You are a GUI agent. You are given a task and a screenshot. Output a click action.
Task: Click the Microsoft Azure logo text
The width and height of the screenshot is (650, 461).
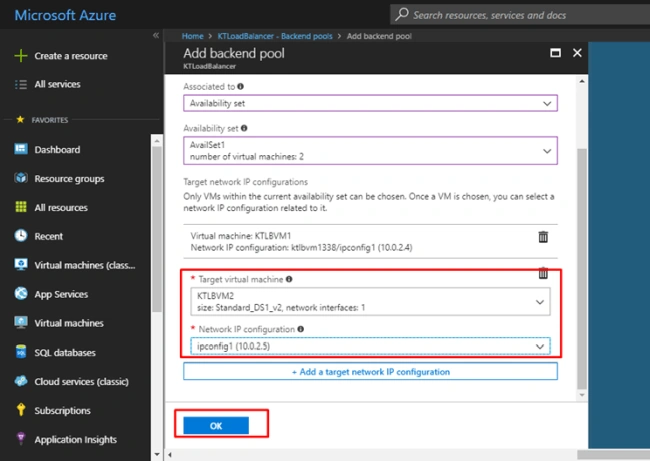click(65, 15)
